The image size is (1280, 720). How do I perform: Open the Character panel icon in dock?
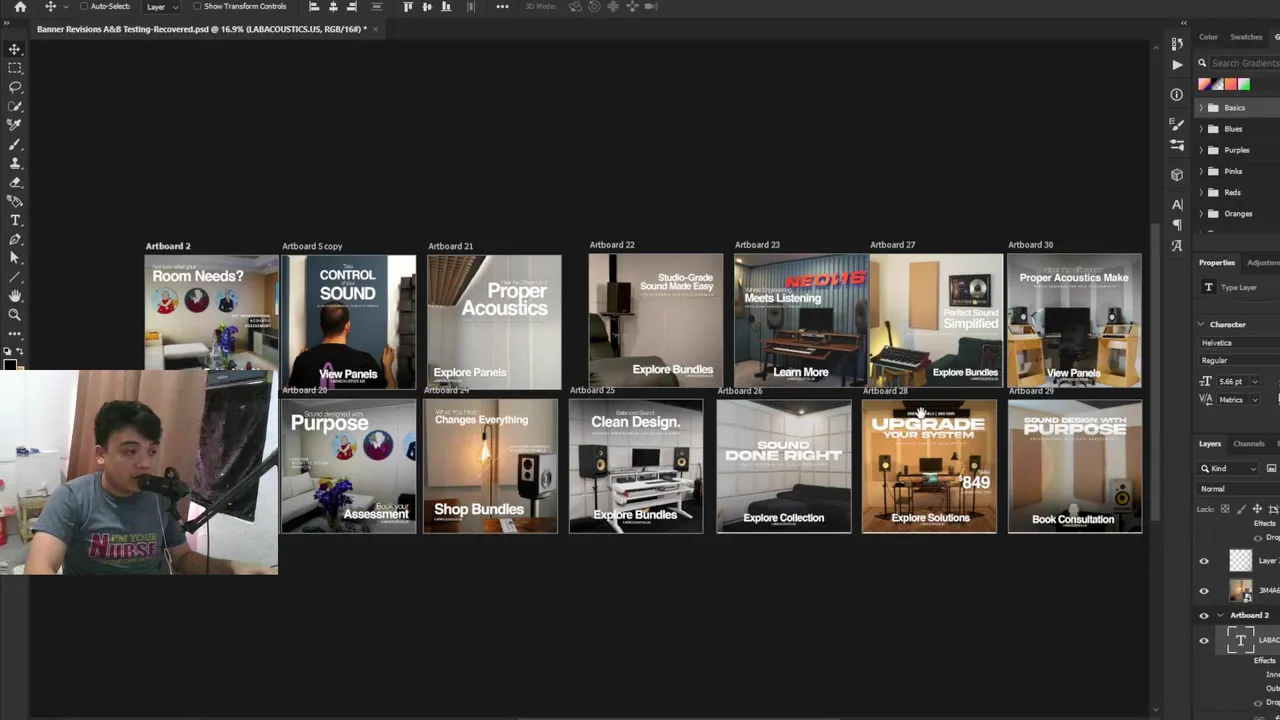coord(1177,205)
